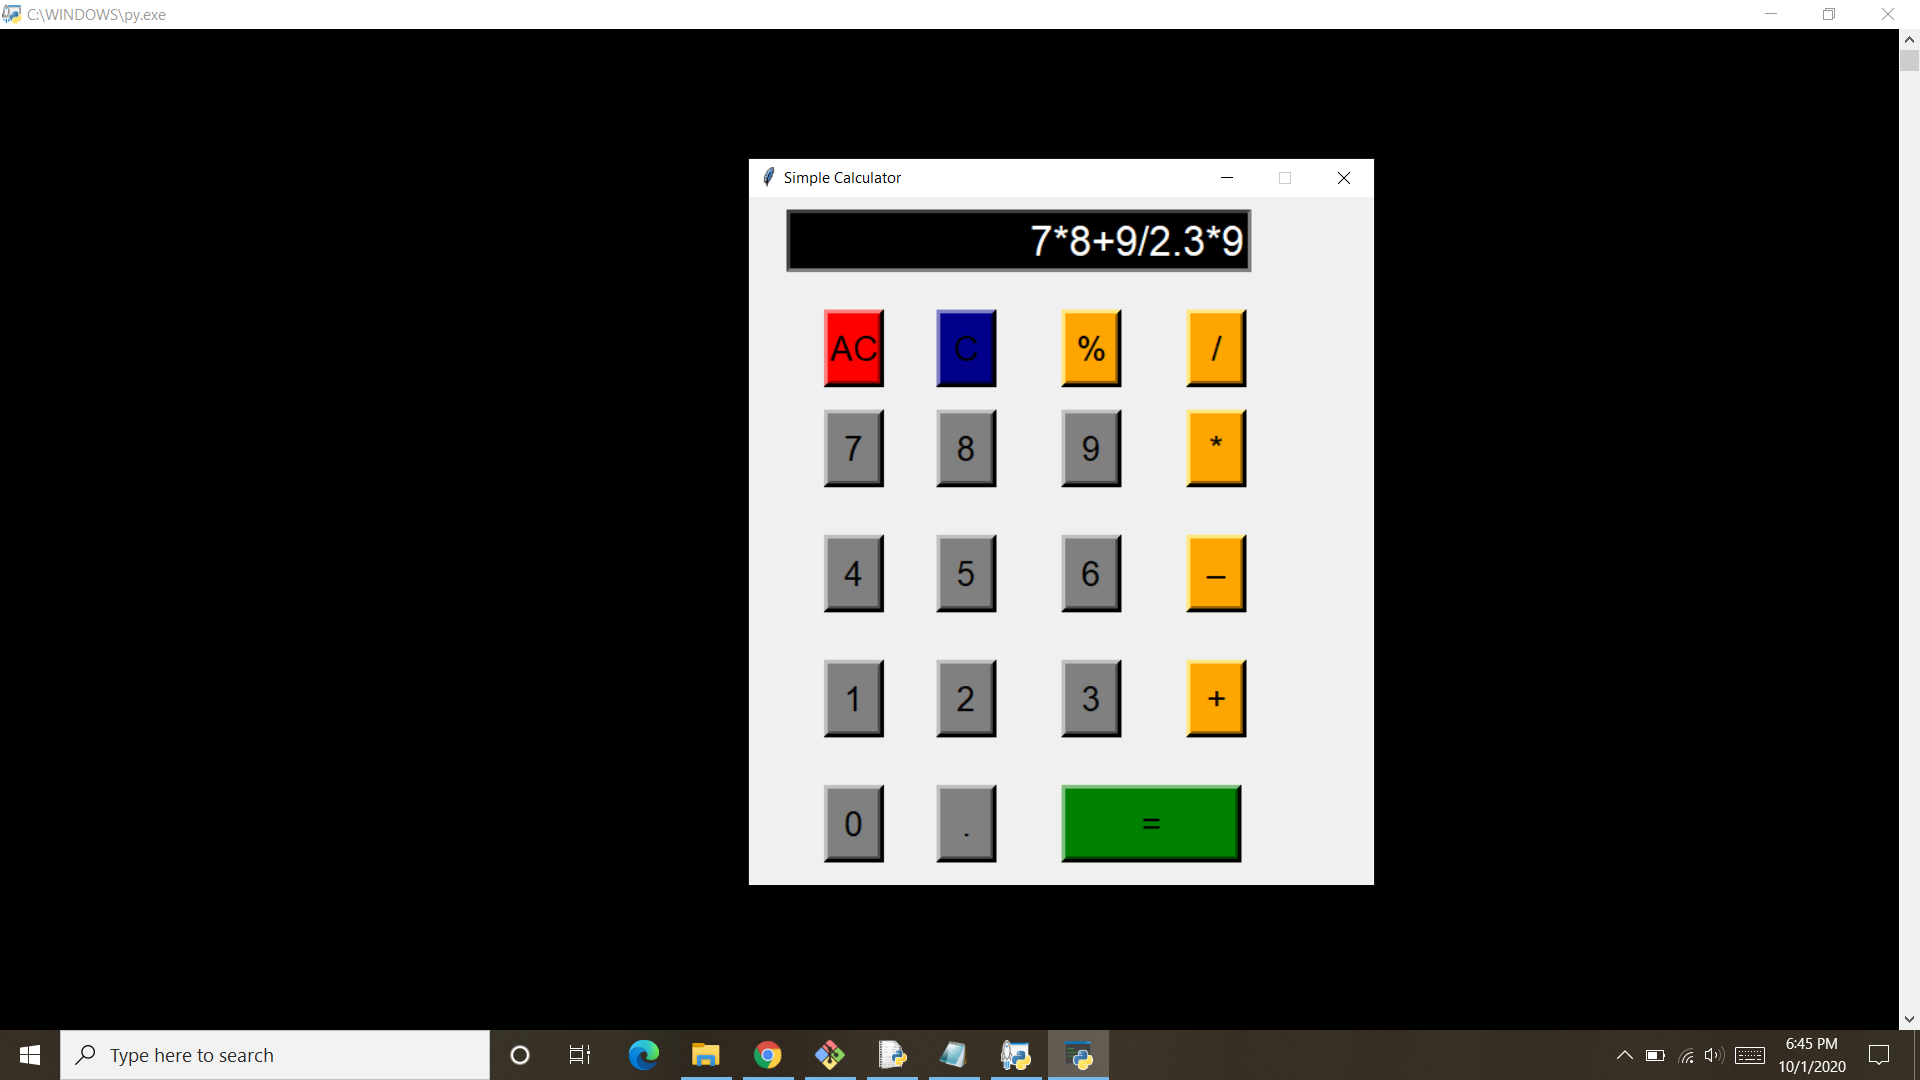Click the decimal point button
This screenshot has height=1080, width=1920.
(x=967, y=823)
